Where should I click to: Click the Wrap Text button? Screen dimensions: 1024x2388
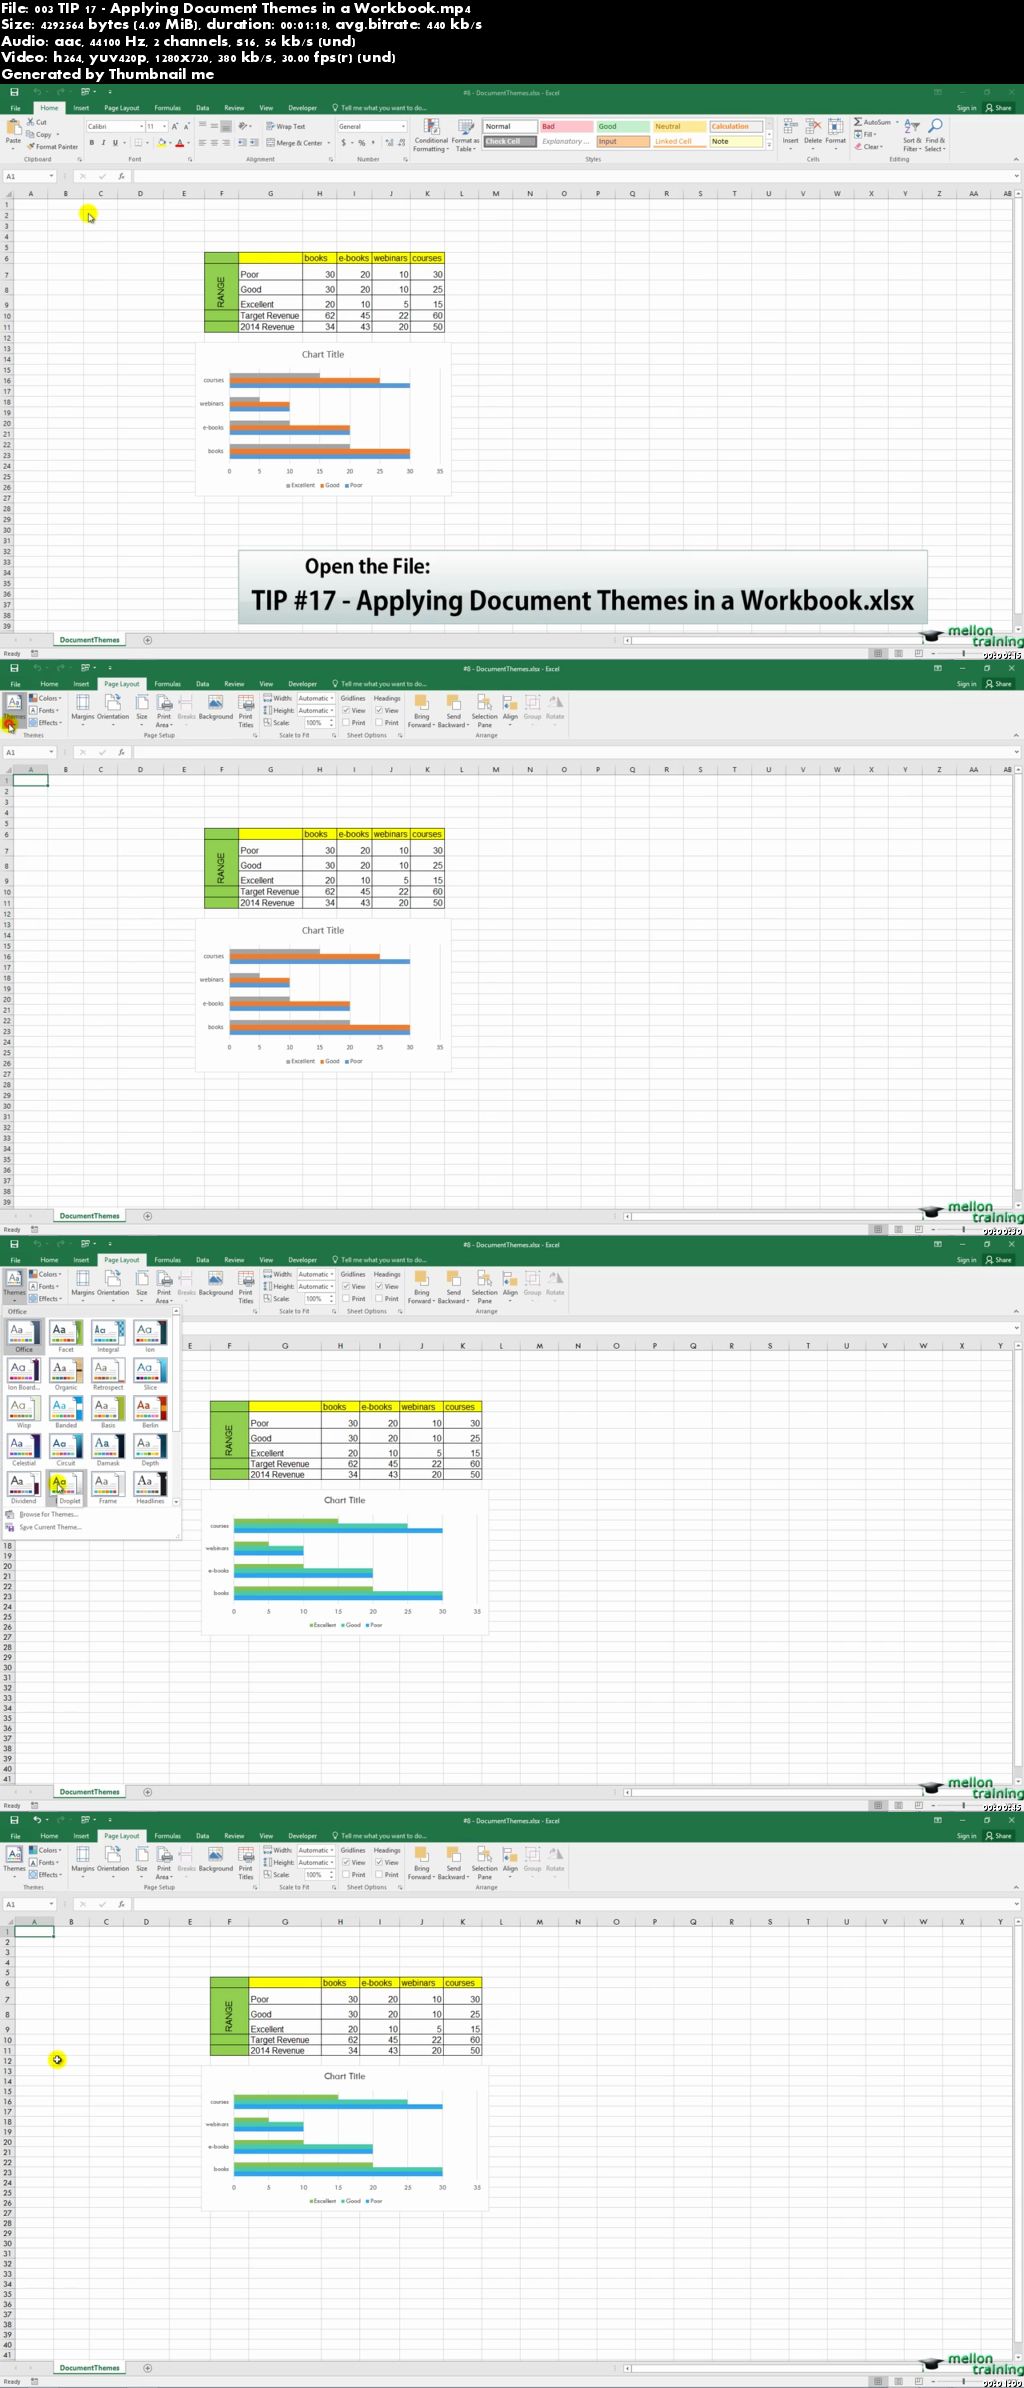286,127
